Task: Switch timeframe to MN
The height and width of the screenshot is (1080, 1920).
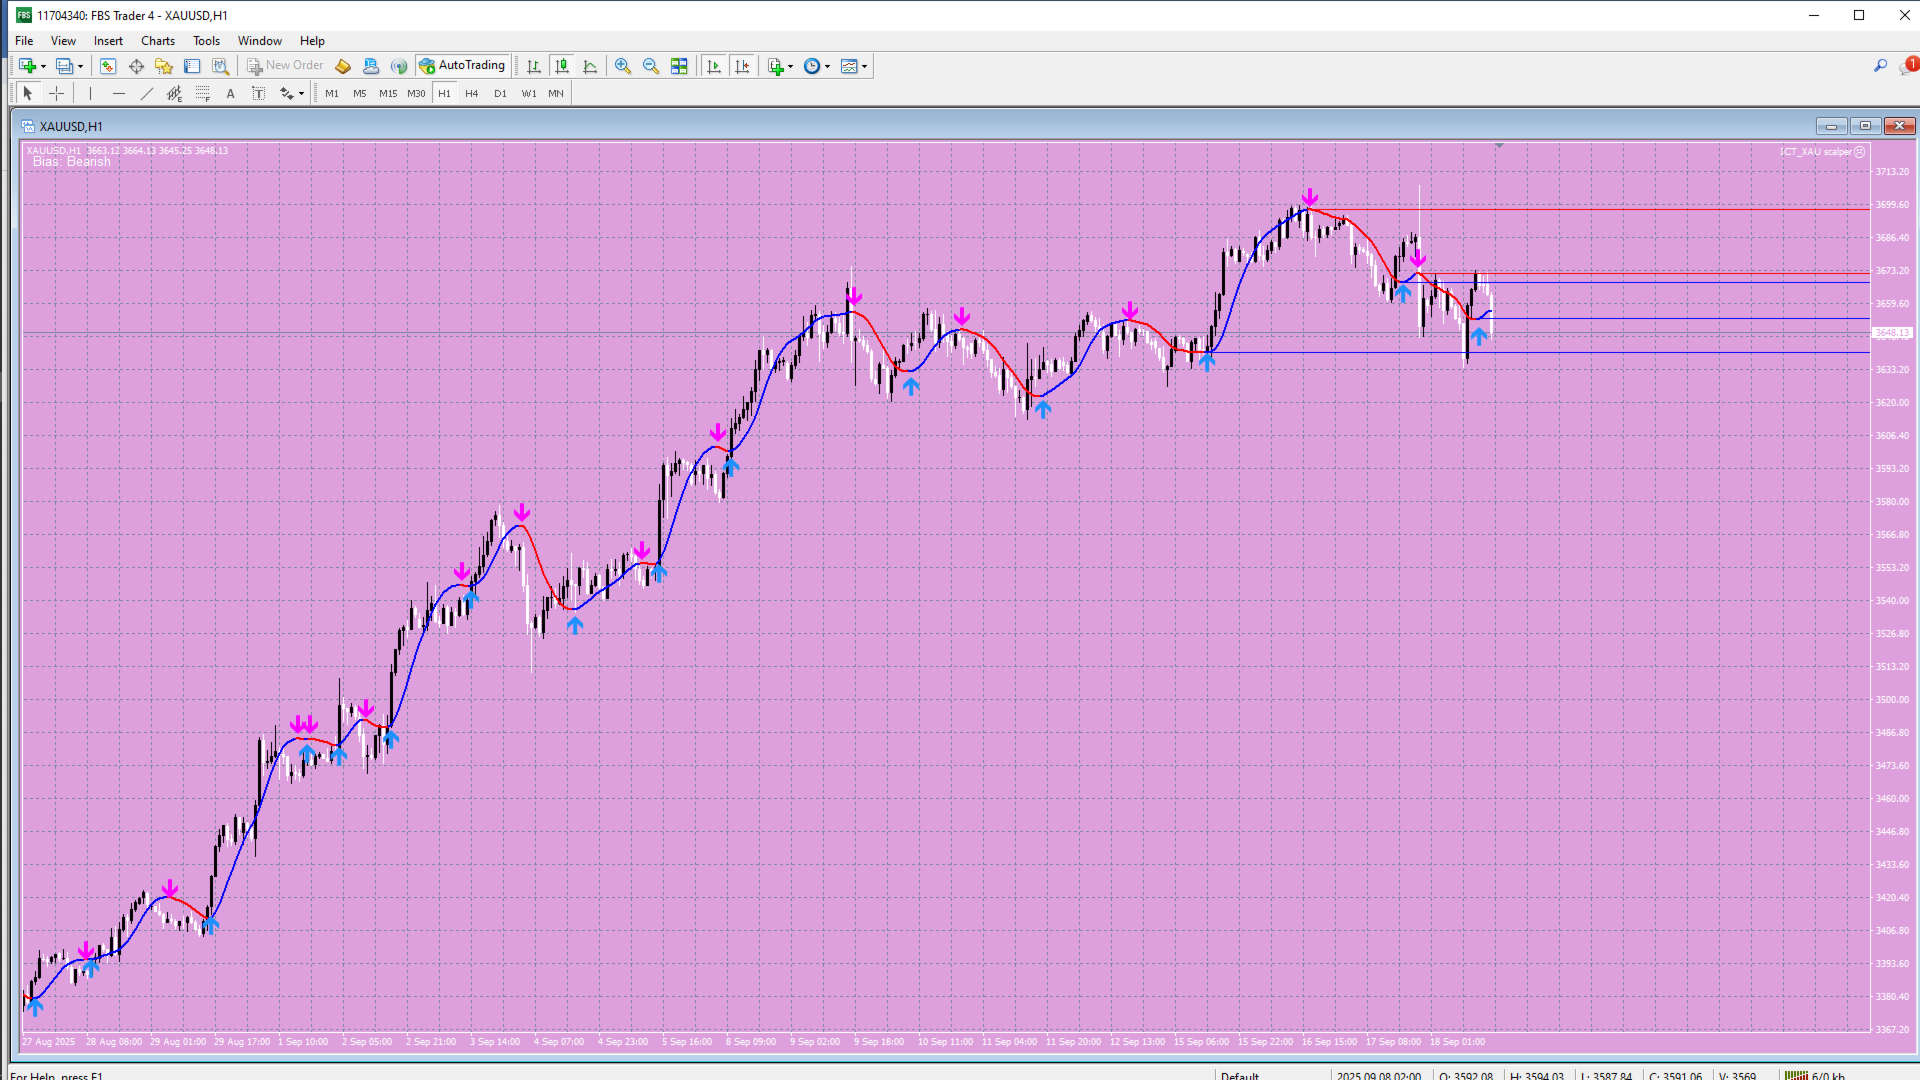Action: tap(556, 93)
